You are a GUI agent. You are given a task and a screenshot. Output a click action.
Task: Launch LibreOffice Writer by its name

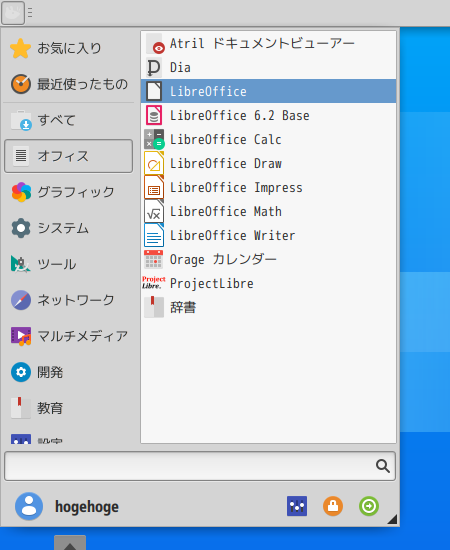pos(233,235)
